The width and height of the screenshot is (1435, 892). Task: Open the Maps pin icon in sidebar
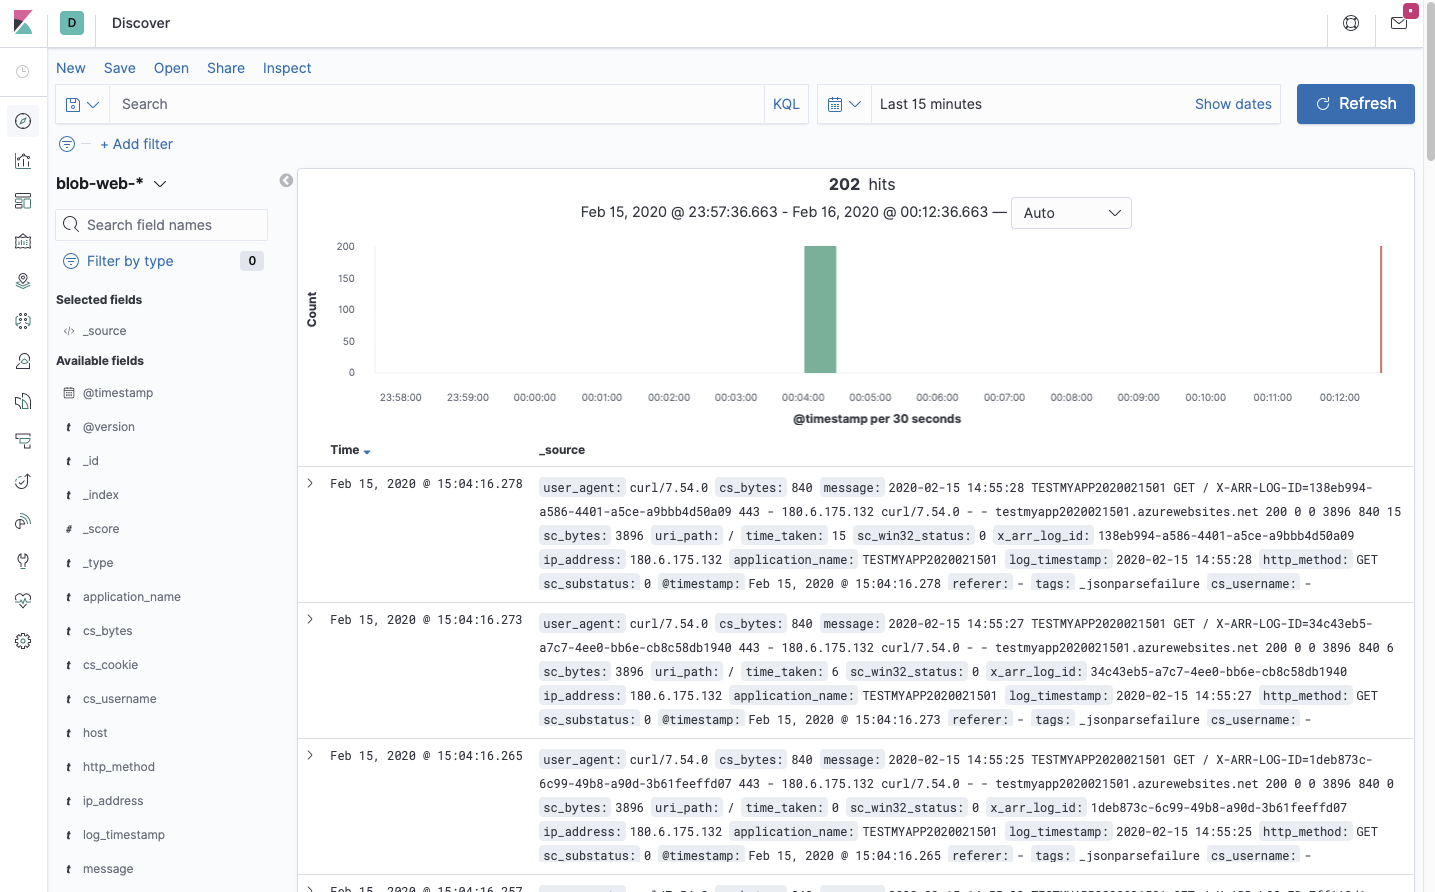[23, 281]
